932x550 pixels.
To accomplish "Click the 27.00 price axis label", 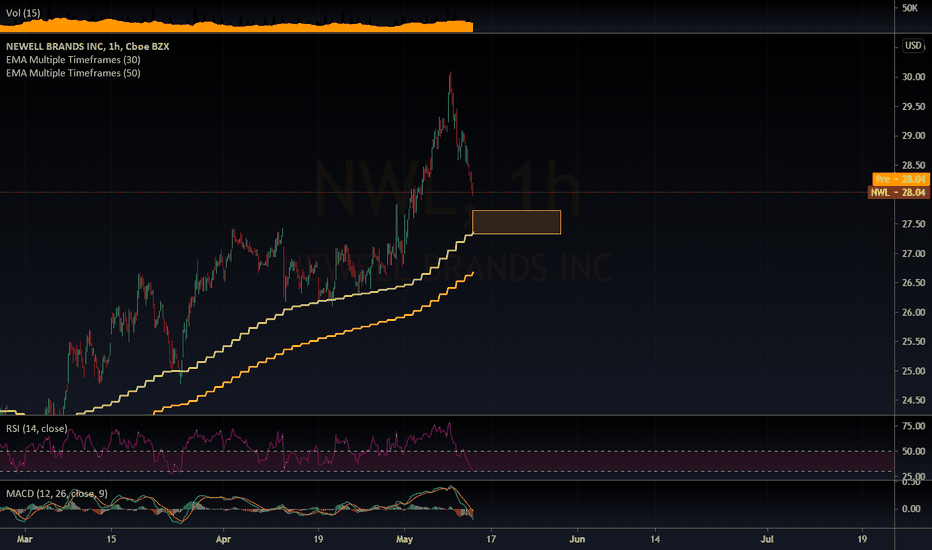I will pyautogui.click(x=913, y=253).
